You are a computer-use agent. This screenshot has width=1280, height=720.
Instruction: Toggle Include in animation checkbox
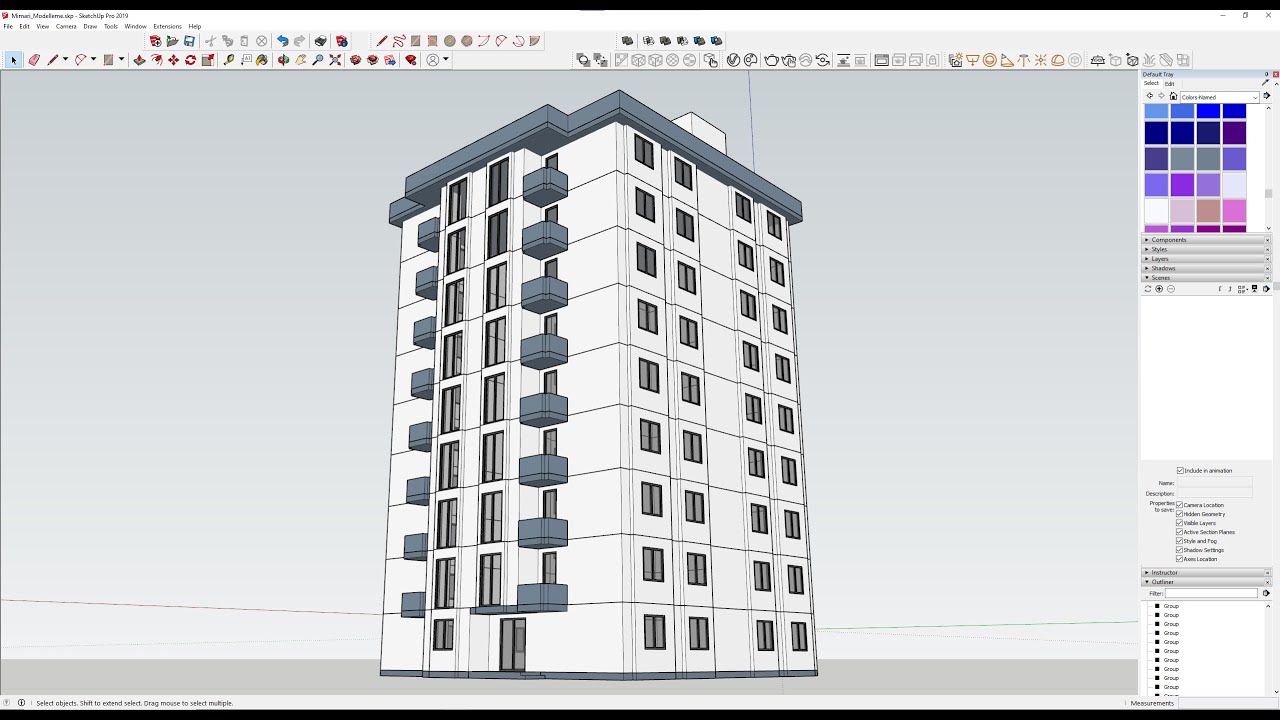pos(1180,470)
